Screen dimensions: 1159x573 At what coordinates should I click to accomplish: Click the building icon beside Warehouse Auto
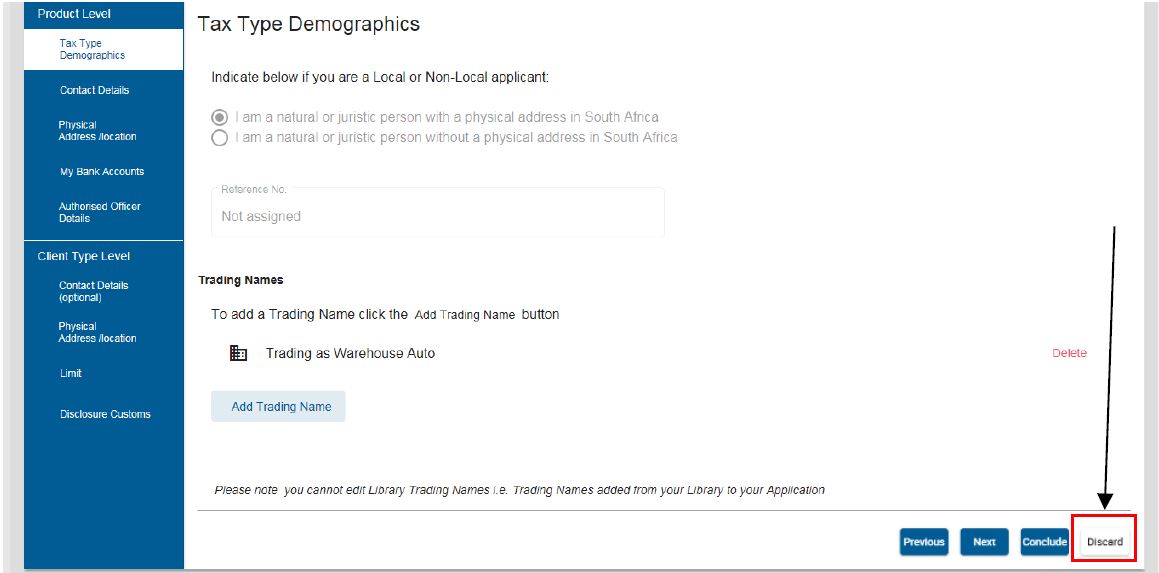pos(238,353)
